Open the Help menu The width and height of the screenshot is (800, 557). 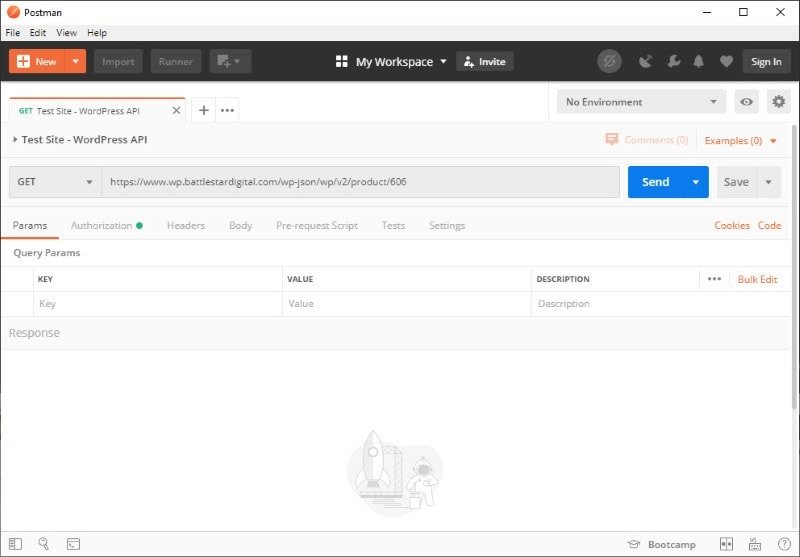[97, 33]
